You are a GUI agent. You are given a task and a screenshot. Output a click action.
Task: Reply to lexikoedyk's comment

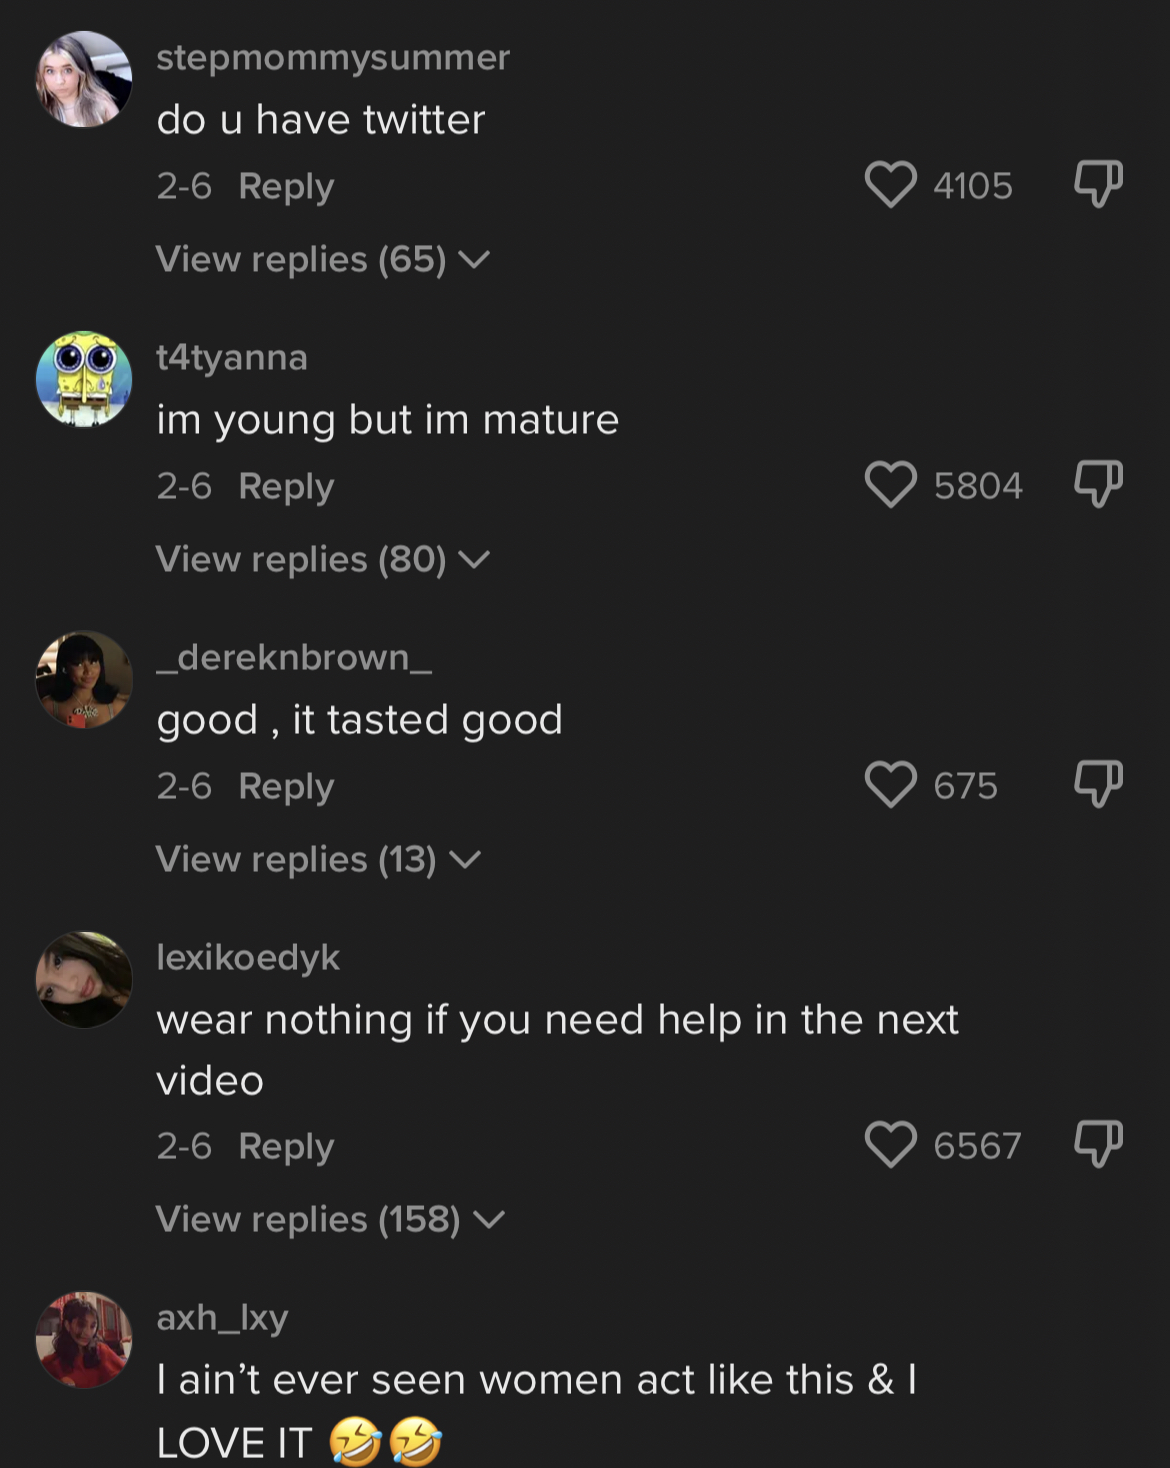[286, 1147]
